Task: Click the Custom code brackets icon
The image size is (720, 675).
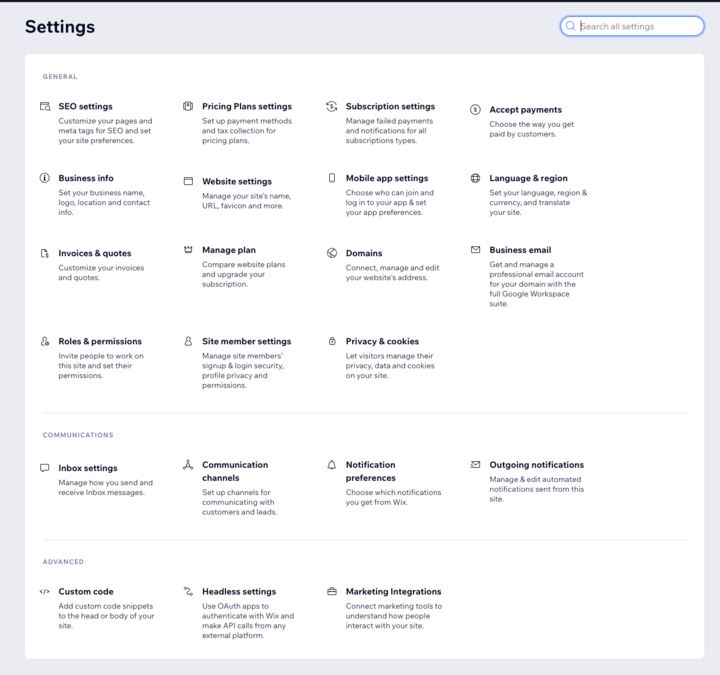Action: [45, 591]
